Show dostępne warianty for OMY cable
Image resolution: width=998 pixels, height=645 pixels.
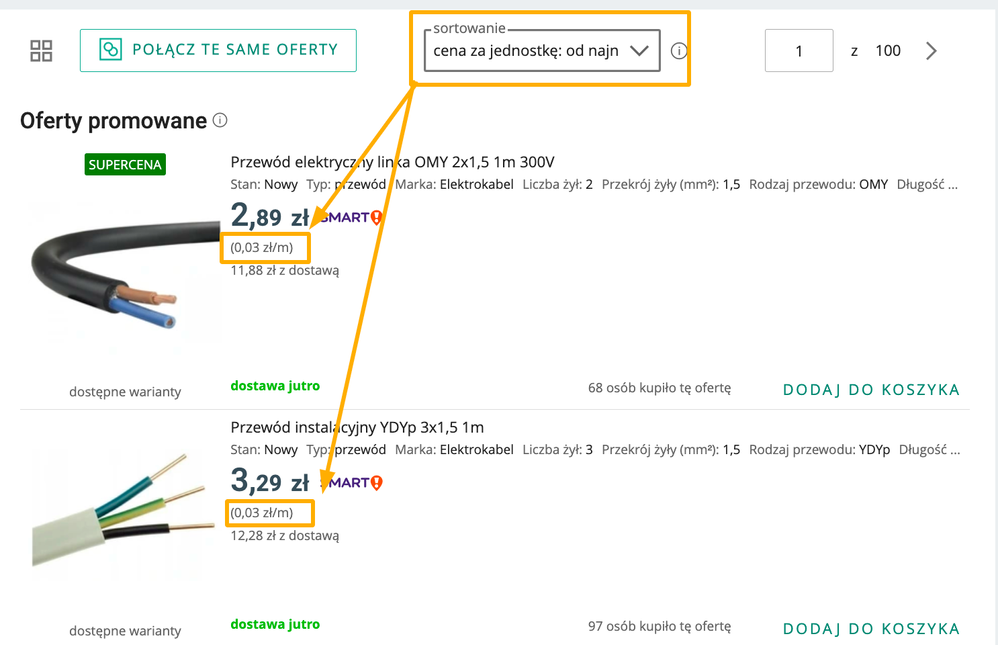(x=125, y=392)
